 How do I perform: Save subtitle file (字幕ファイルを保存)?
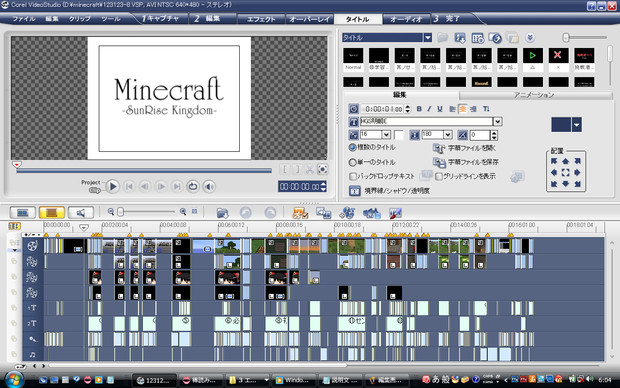pyautogui.click(x=466, y=162)
